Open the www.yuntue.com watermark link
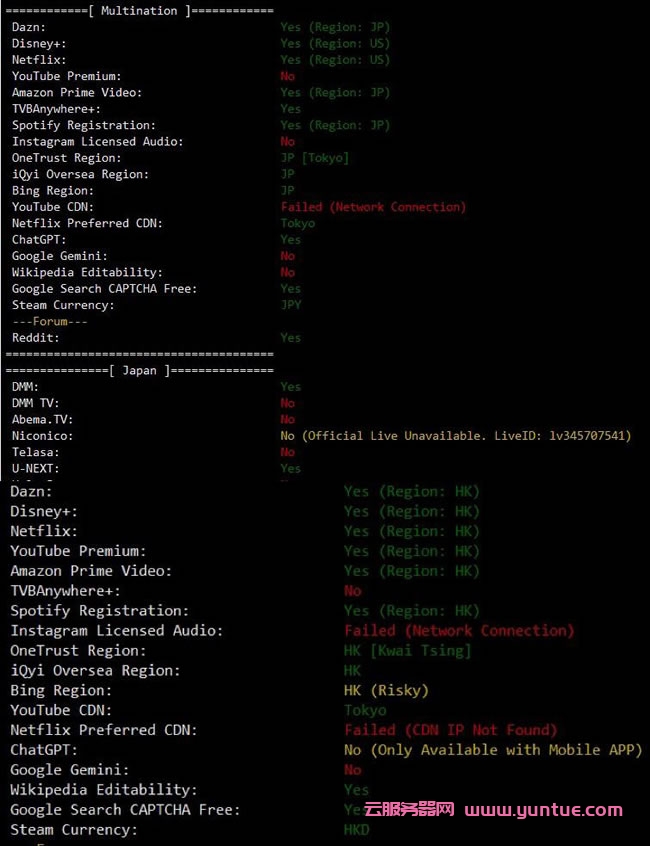 pyautogui.click(x=543, y=810)
